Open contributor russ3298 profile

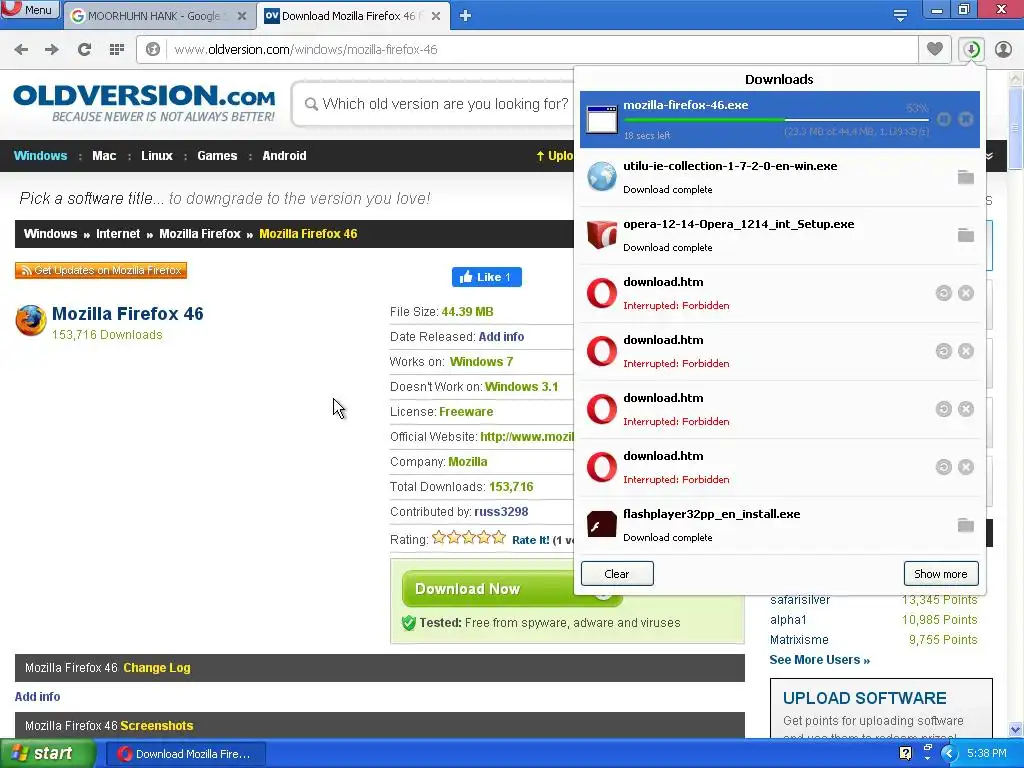[x=501, y=511]
